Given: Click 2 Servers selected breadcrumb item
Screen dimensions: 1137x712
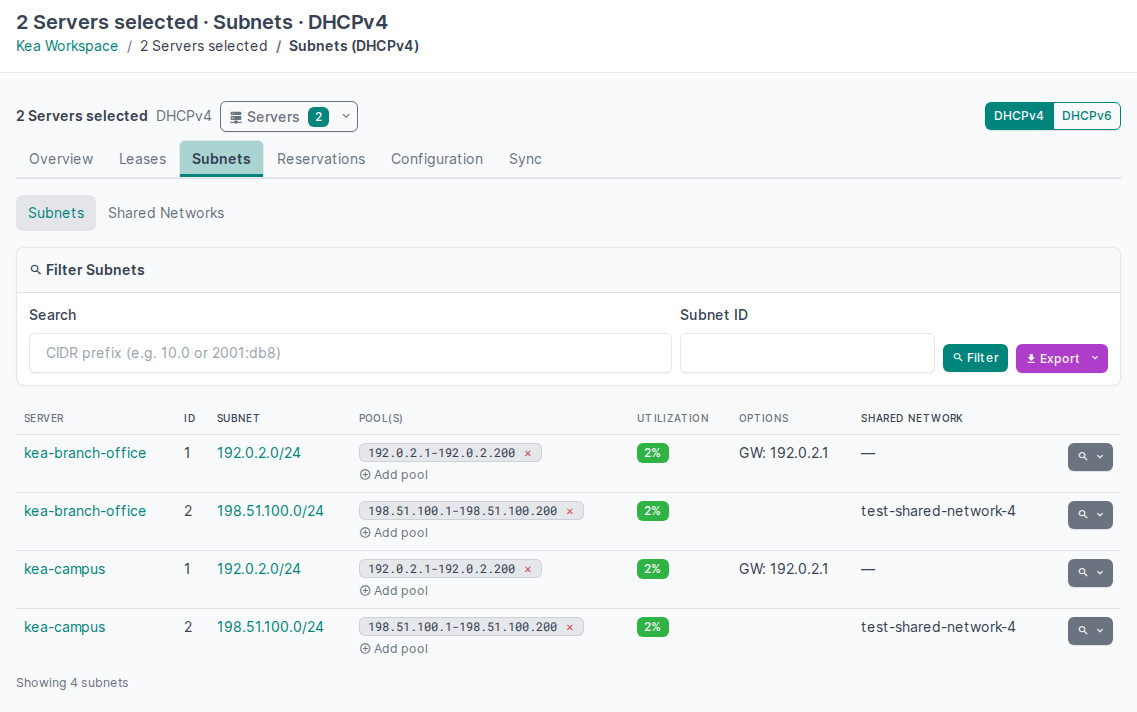Looking at the screenshot, I should pyautogui.click(x=204, y=46).
